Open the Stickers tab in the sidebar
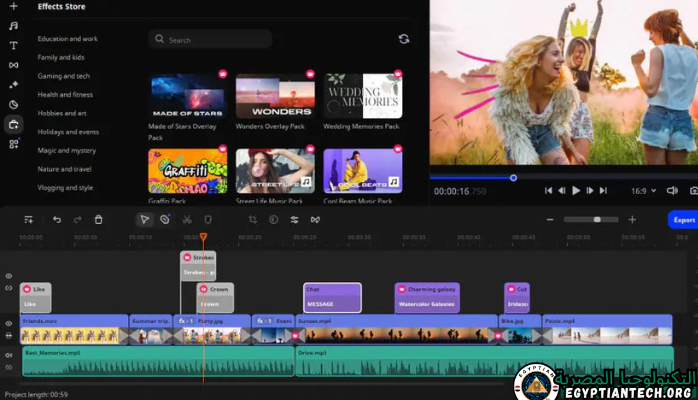This screenshot has width=698, height=400. [13, 104]
